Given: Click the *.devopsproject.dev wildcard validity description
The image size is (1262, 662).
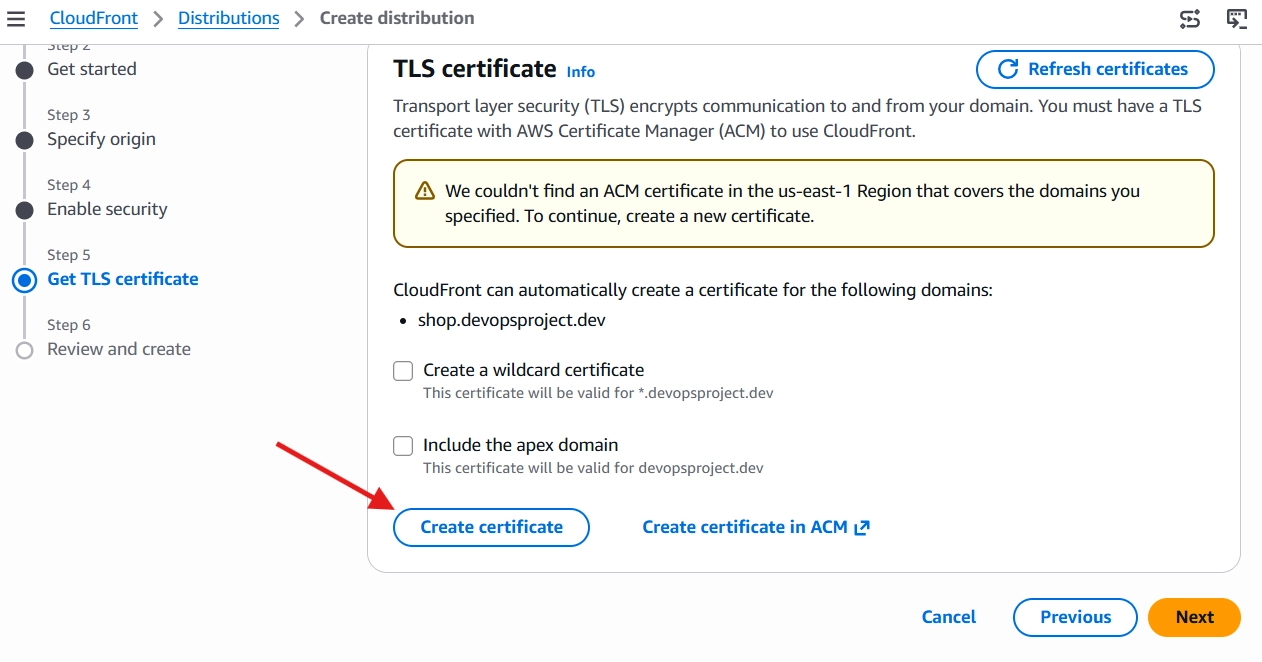Looking at the screenshot, I should (598, 393).
